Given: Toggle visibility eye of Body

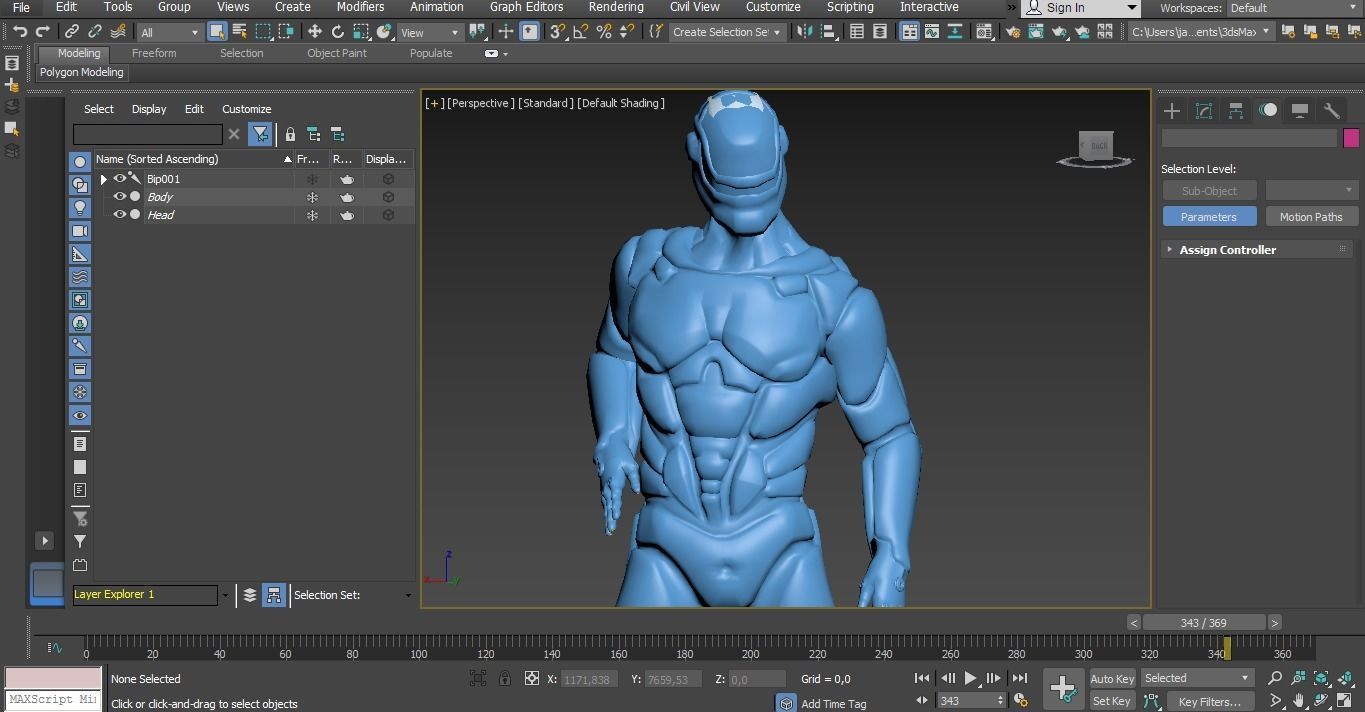Looking at the screenshot, I should (x=119, y=197).
